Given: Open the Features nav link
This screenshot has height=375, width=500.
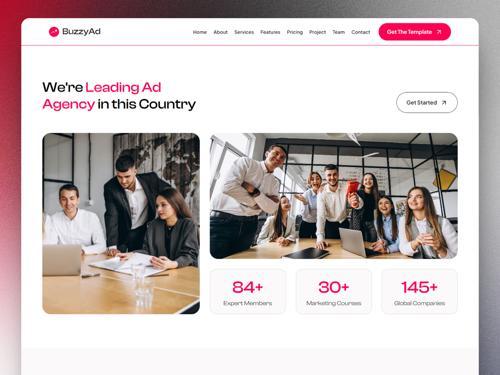Looking at the screenshot, I should tap(270, 32).
